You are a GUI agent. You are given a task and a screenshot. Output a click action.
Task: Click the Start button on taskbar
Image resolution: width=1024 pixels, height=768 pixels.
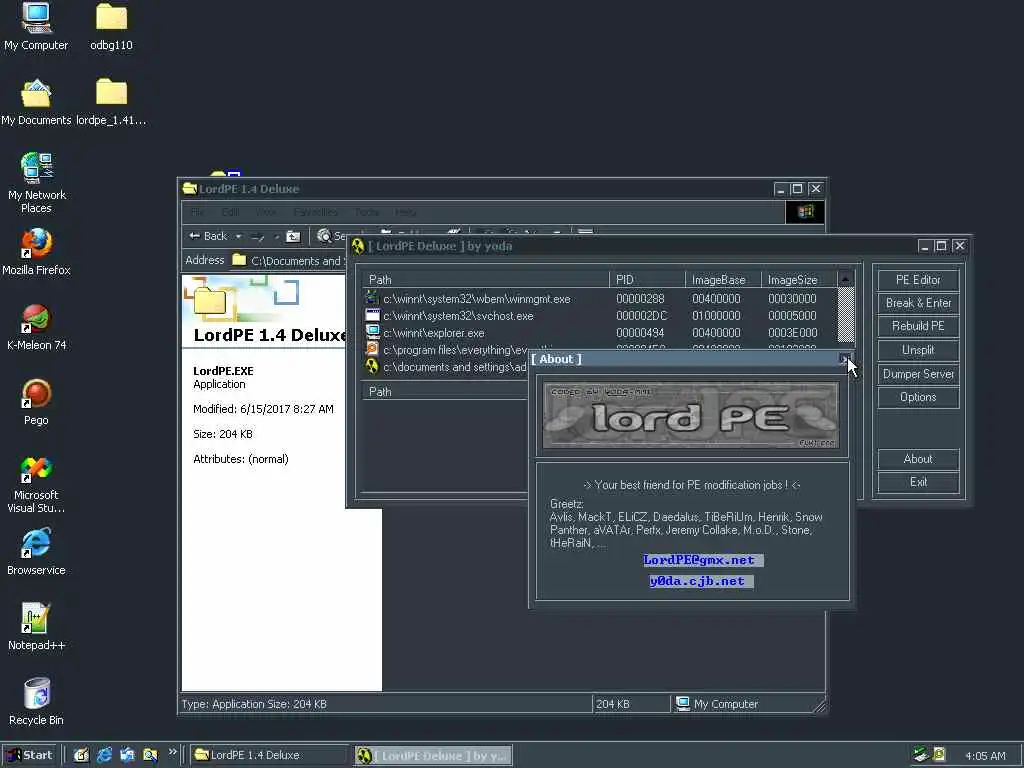click(30, 755)
